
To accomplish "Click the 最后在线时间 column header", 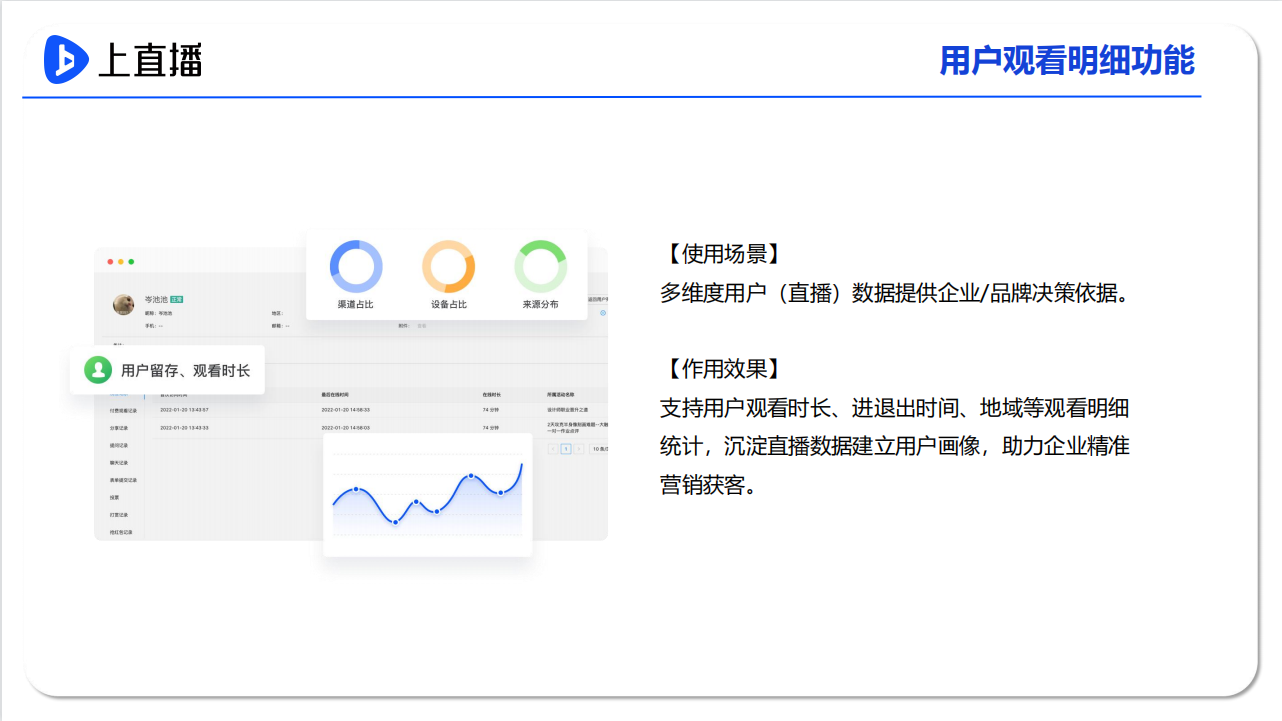I will [x=335, y=395].
